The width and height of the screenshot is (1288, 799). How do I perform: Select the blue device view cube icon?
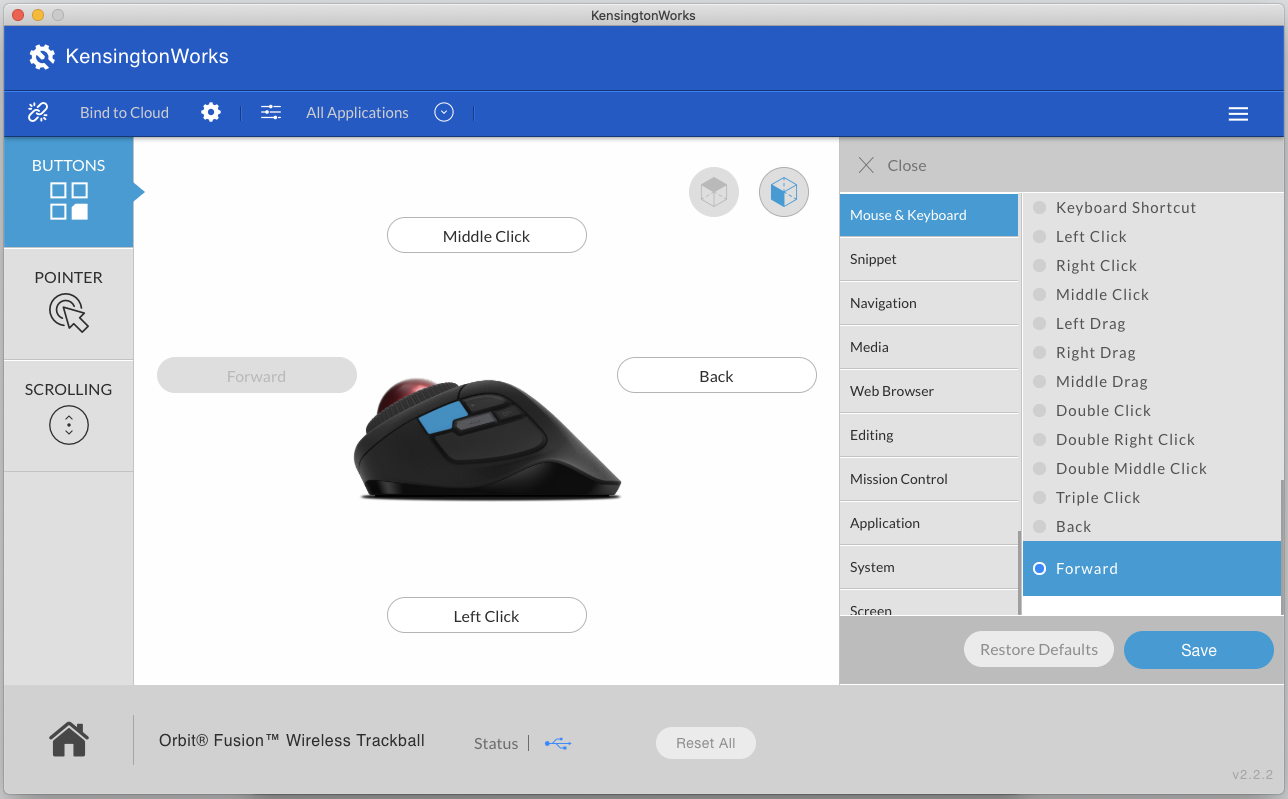[x=783, y=192]
